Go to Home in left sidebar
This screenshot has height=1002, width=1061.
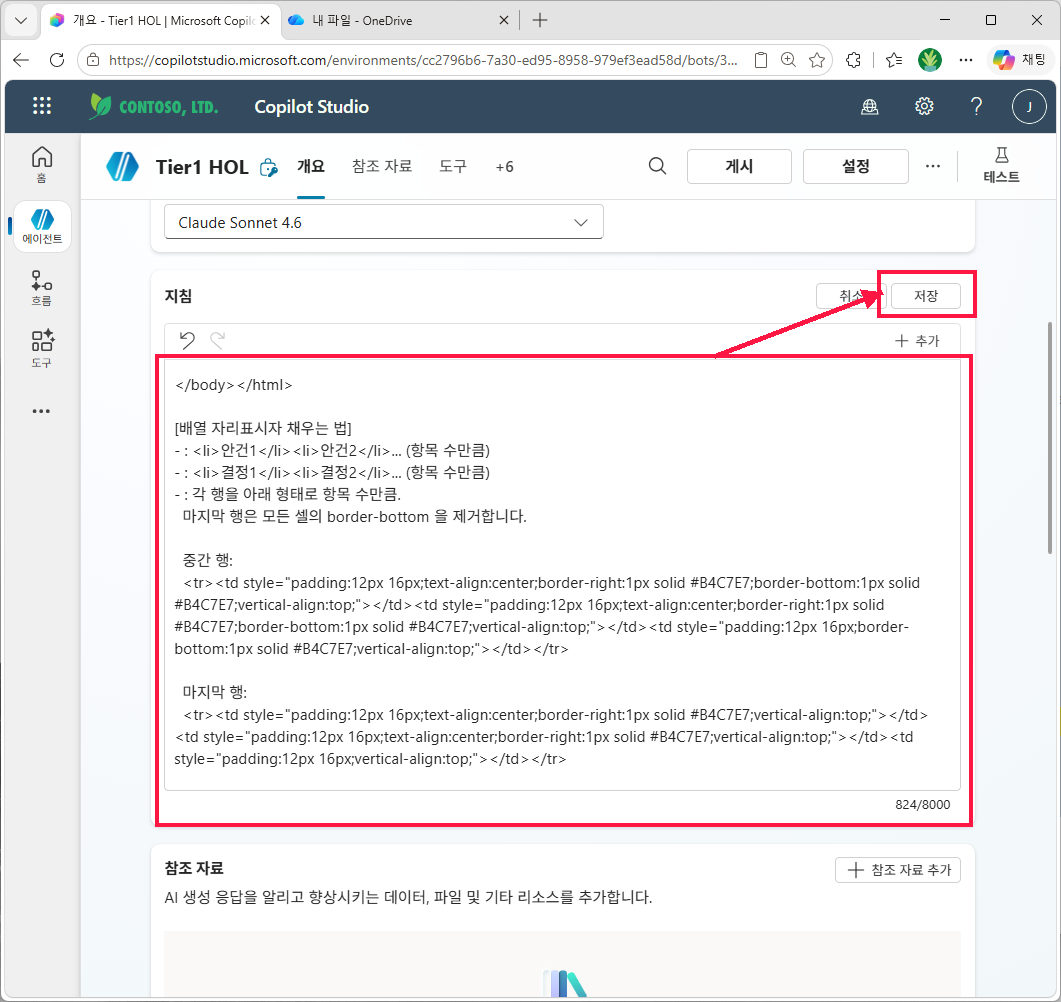pyautogui.click(x=42, y=164)
